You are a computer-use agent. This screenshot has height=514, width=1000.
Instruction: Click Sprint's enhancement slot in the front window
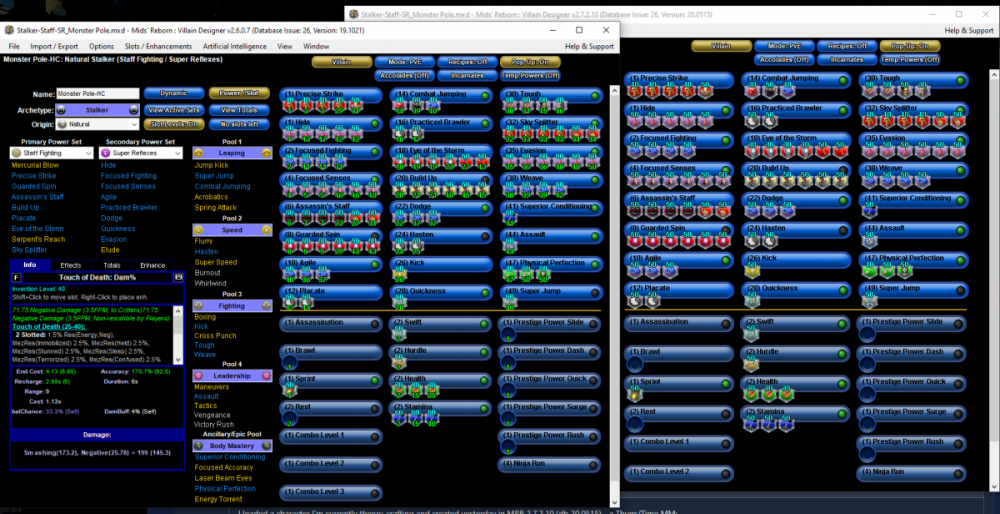[x=289, y=389]
